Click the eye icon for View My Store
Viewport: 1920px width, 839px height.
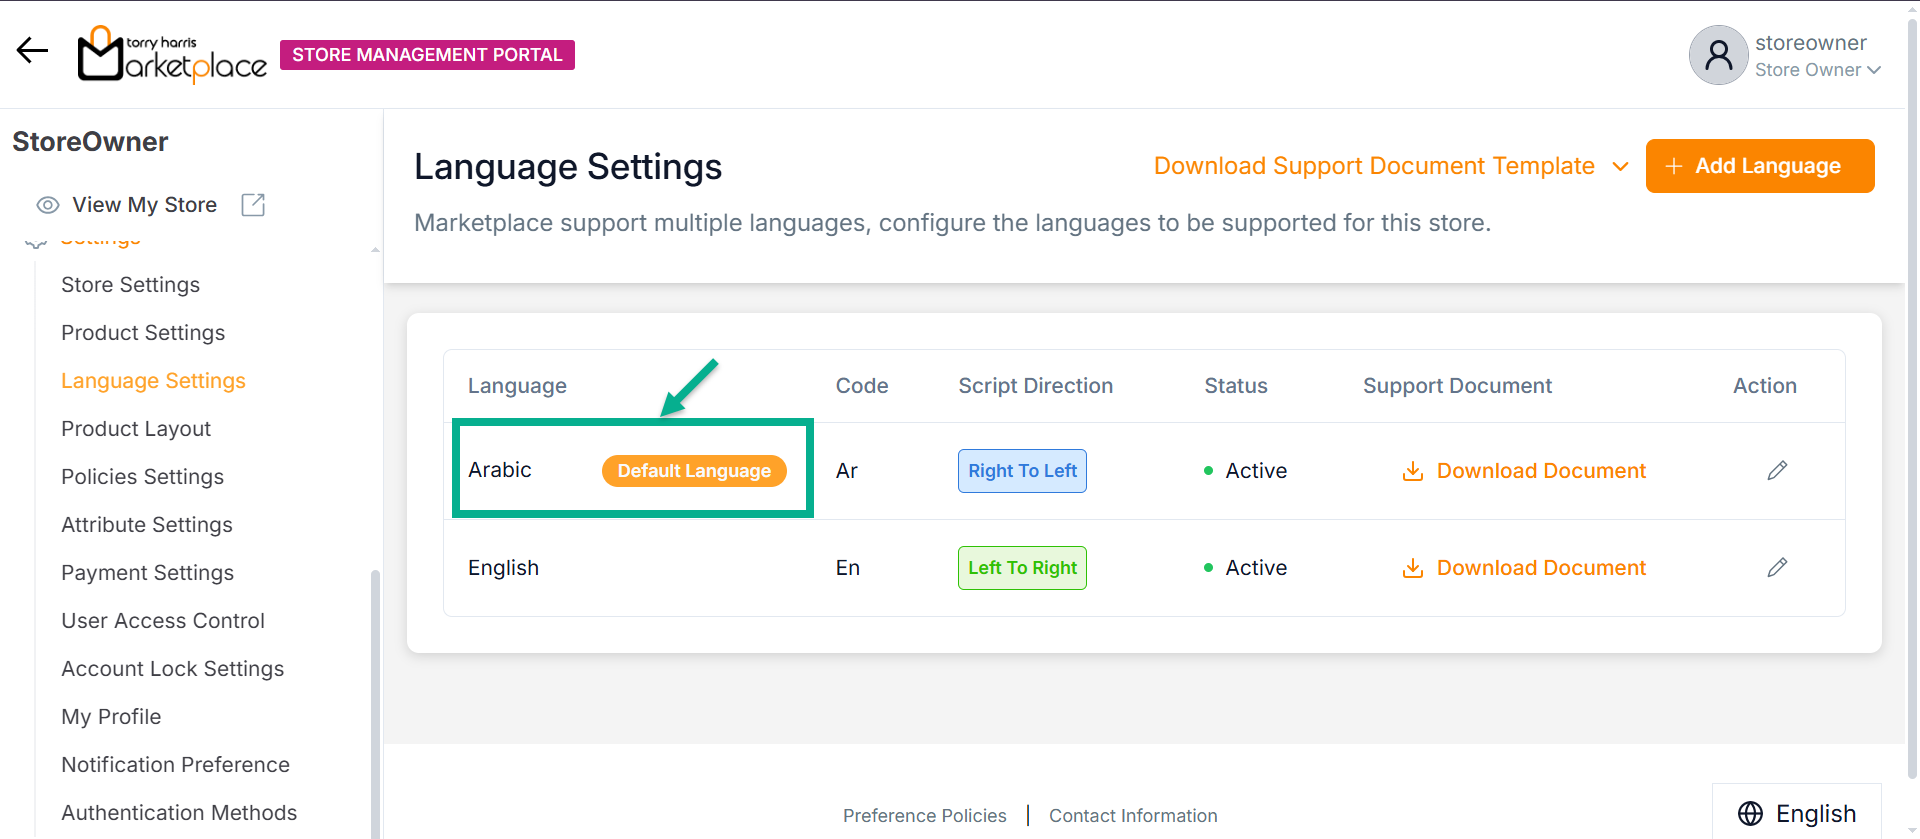pyautogui.click(x=47, y=205)
